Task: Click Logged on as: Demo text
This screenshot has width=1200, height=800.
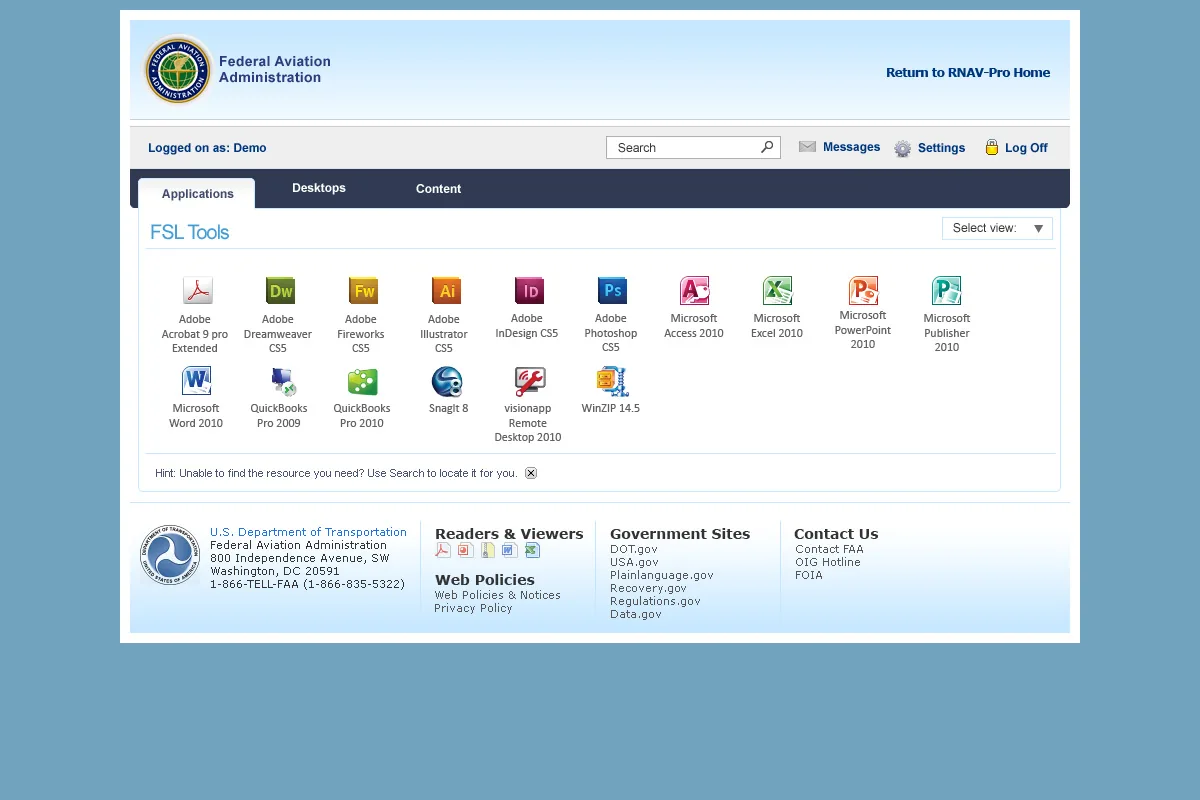Action: coord(207,148)
